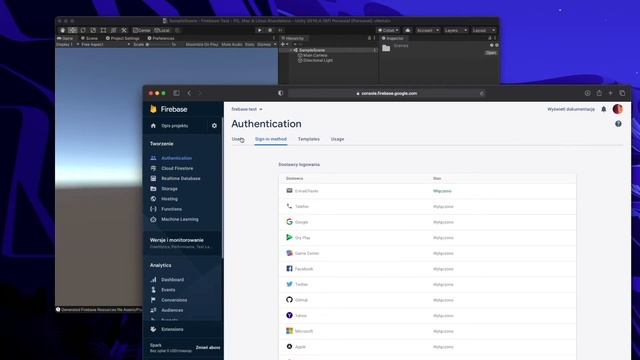Viewport: 640px width, 360px height.
Task: Open the Phone provider row
Action: (427, 207)
